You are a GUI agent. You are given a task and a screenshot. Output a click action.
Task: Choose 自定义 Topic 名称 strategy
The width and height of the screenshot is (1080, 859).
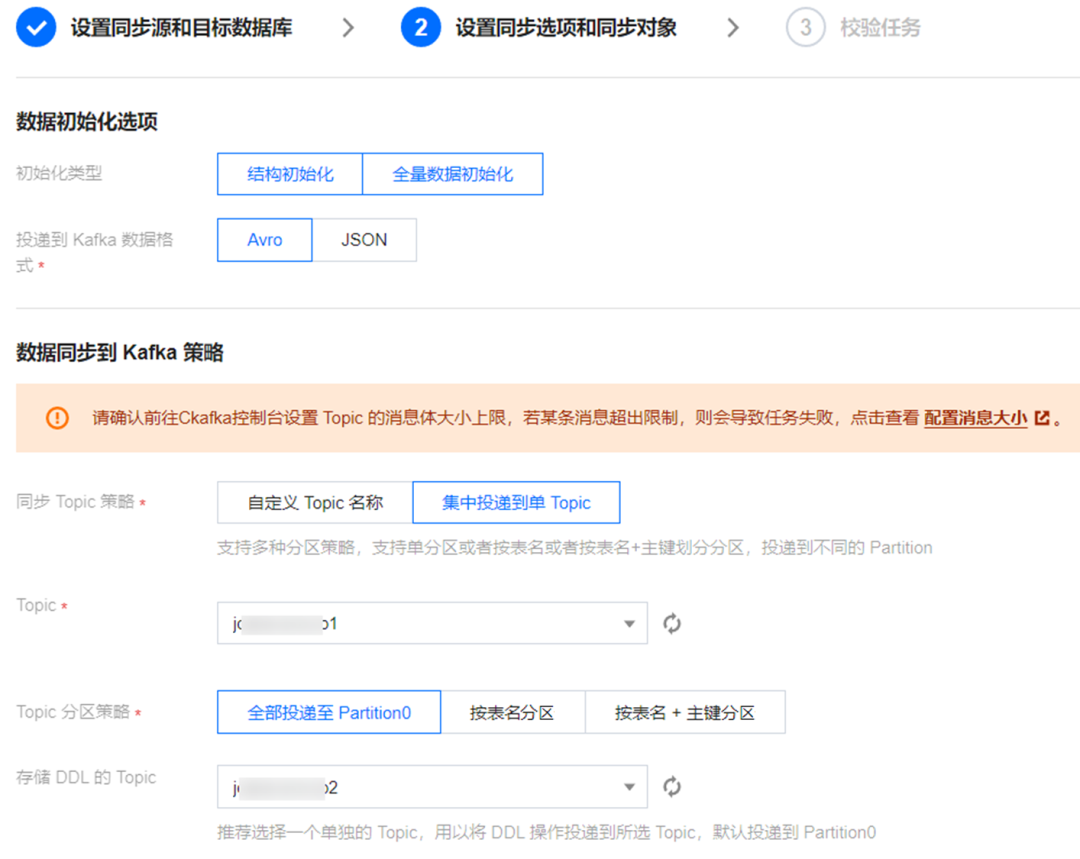[x=315, y=503]
